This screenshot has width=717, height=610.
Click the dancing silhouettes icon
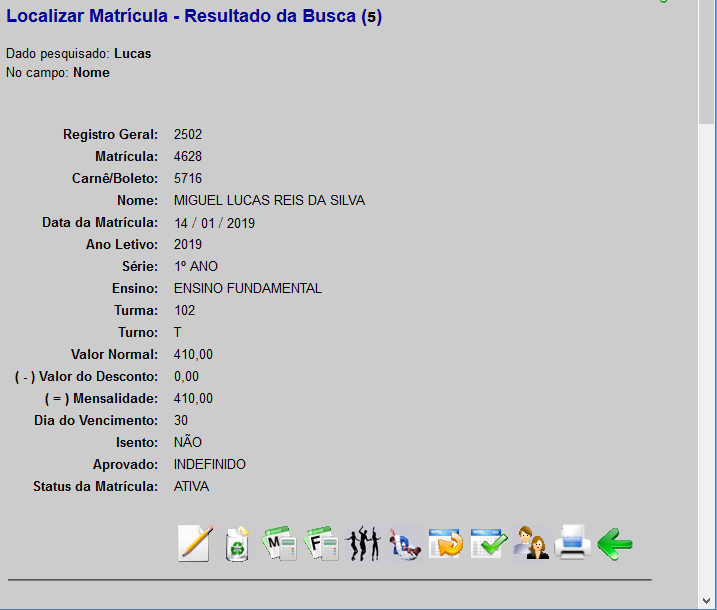coord(362,543)
